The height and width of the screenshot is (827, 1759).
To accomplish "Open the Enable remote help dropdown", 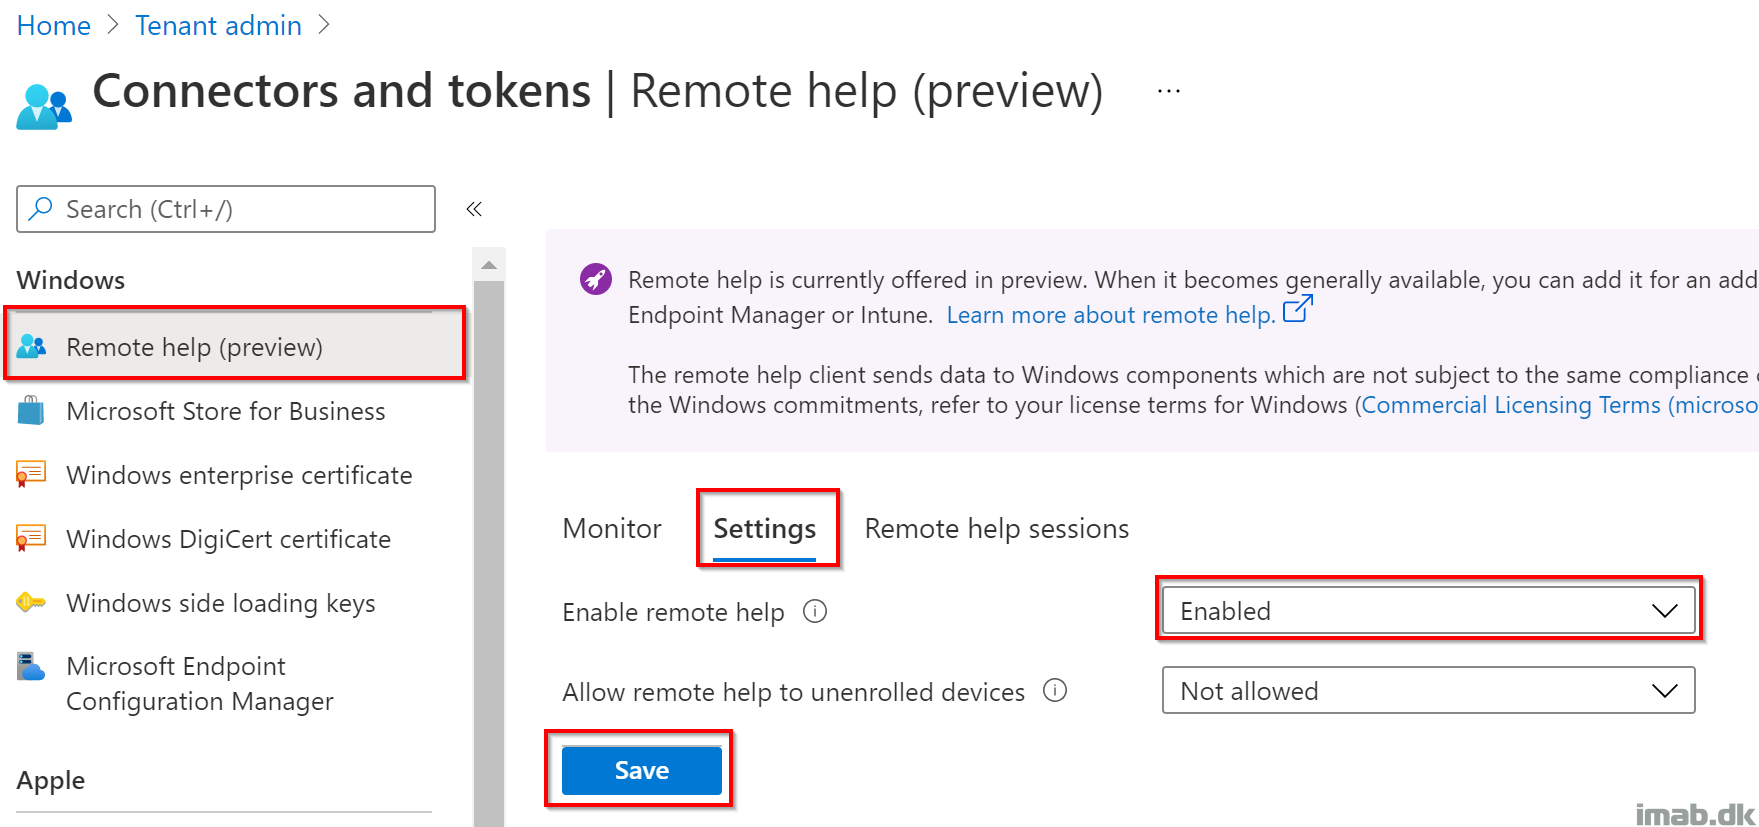I will [x=1428, y=610].
